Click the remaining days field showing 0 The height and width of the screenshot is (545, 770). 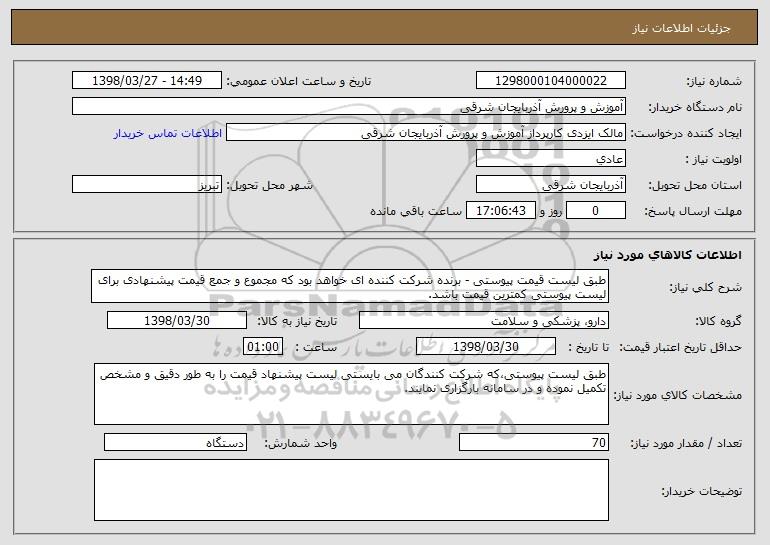596,211
